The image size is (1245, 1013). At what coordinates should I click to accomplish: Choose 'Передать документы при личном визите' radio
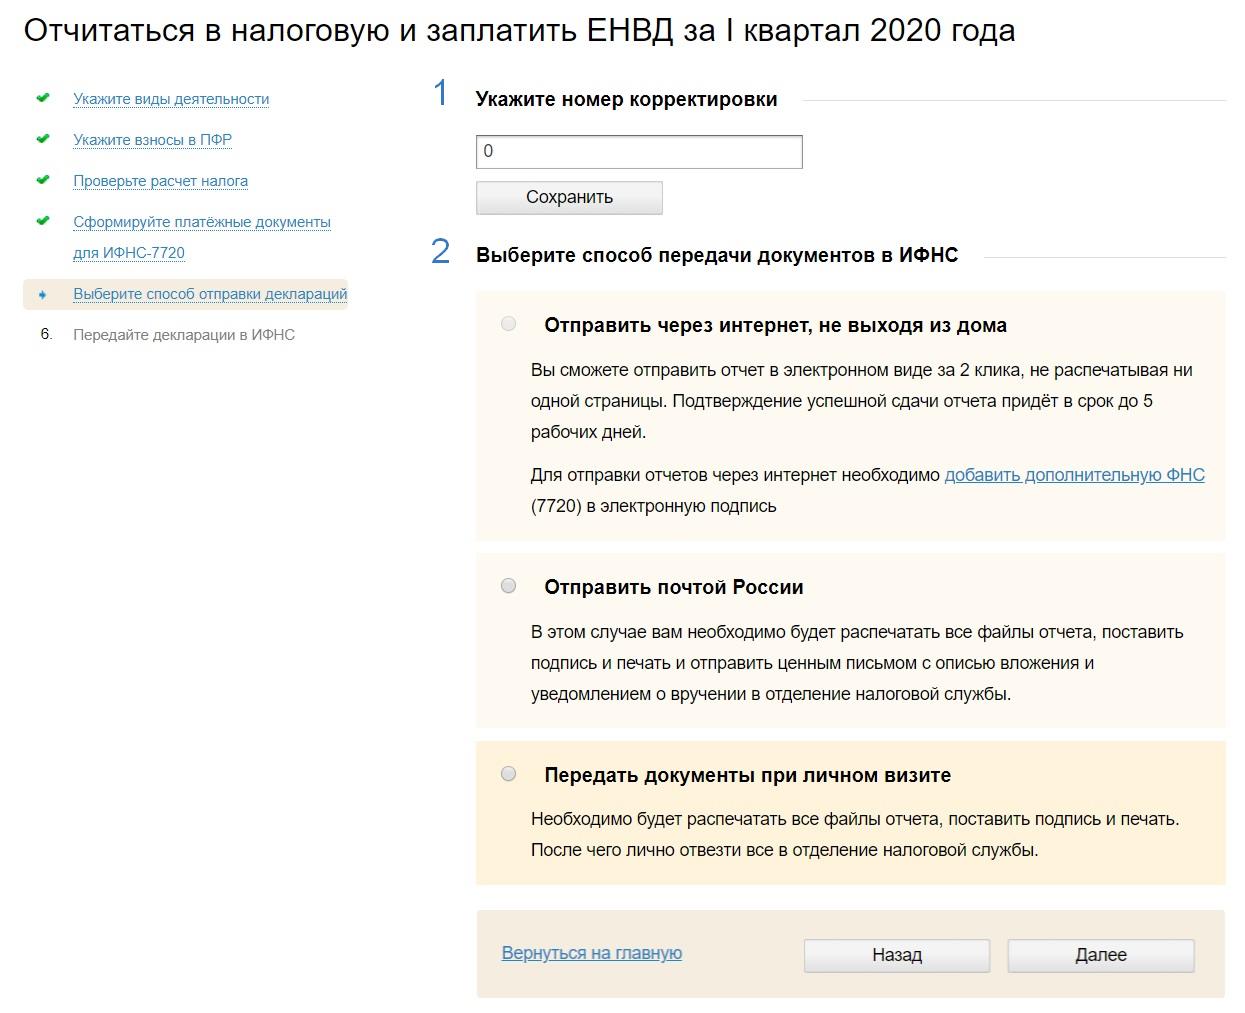(509, 774)
